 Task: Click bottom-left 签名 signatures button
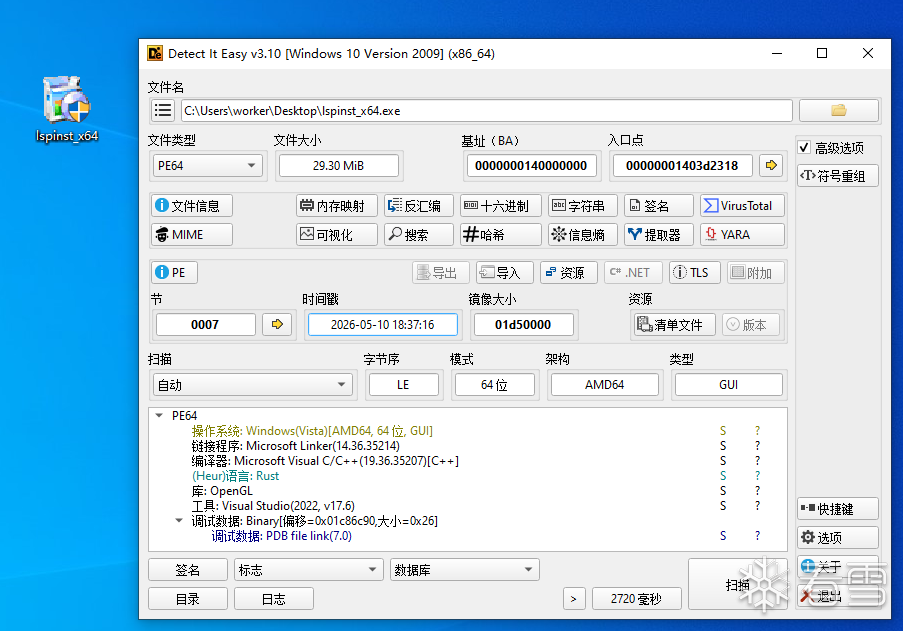[188, 570]
